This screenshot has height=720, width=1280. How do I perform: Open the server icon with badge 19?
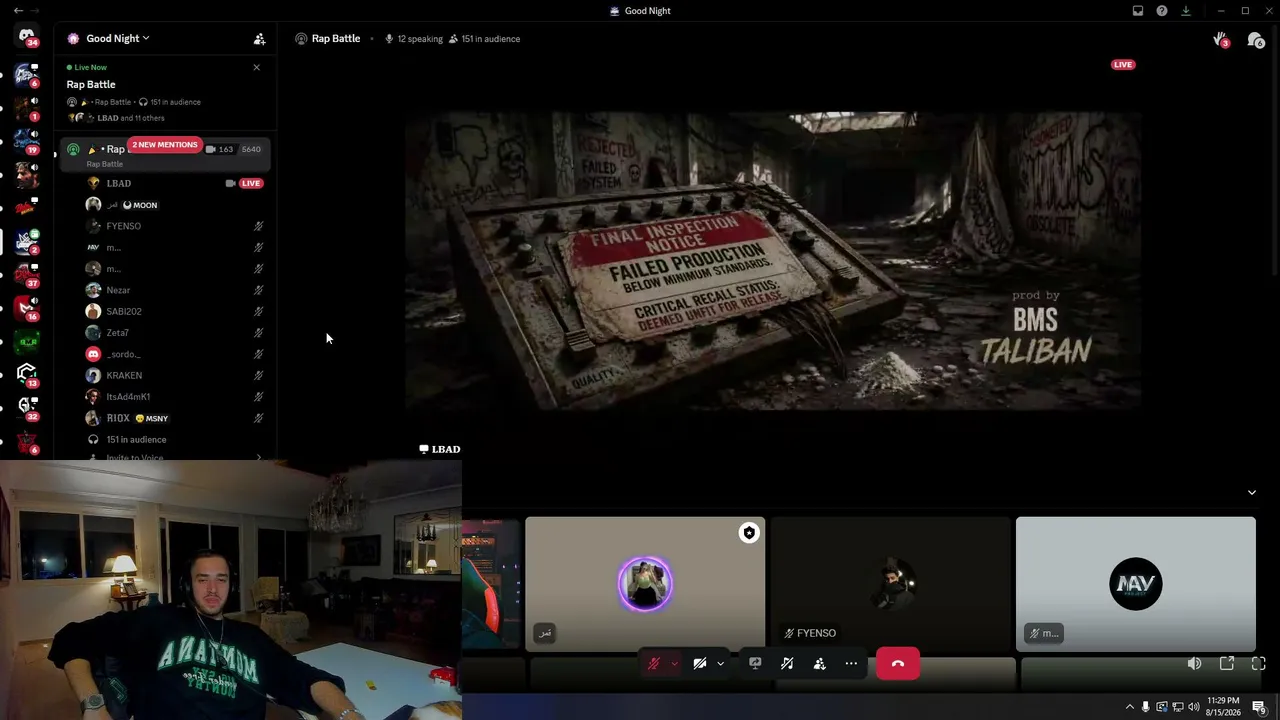27,143
